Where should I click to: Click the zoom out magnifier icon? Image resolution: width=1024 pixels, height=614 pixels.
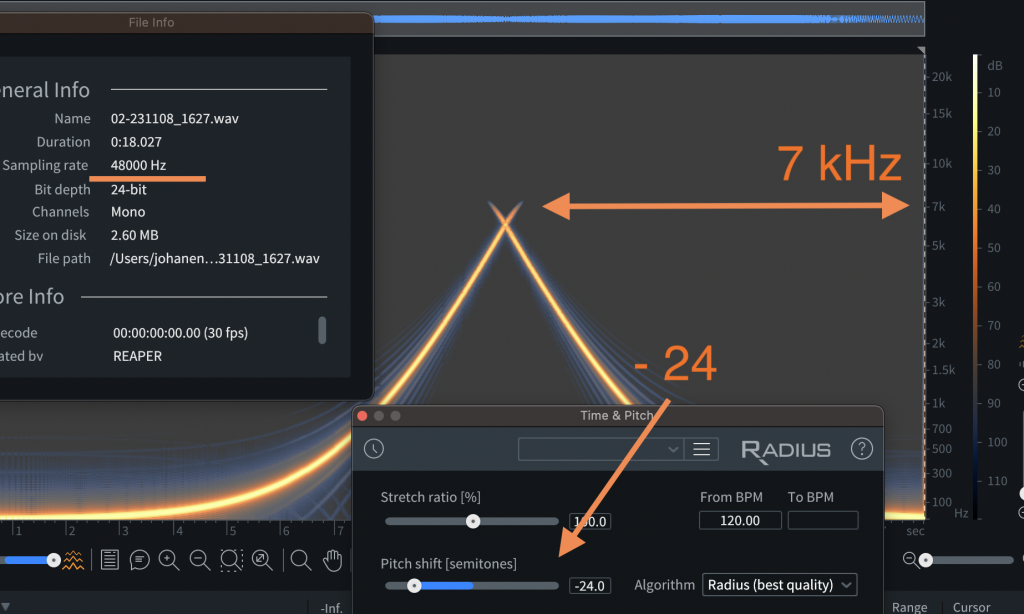pyautogui.click(x=200, y=560)
